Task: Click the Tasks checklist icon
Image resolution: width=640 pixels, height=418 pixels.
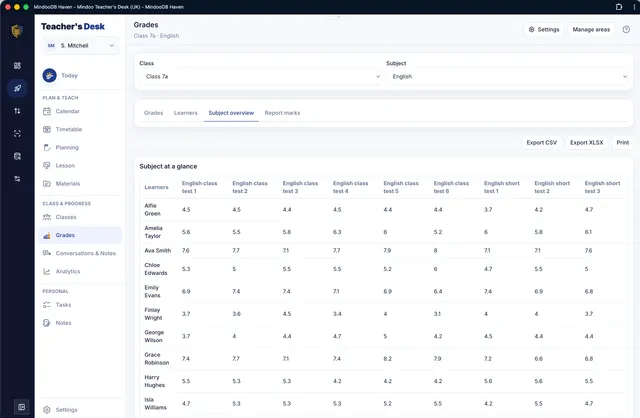Action: coord(47,305)
